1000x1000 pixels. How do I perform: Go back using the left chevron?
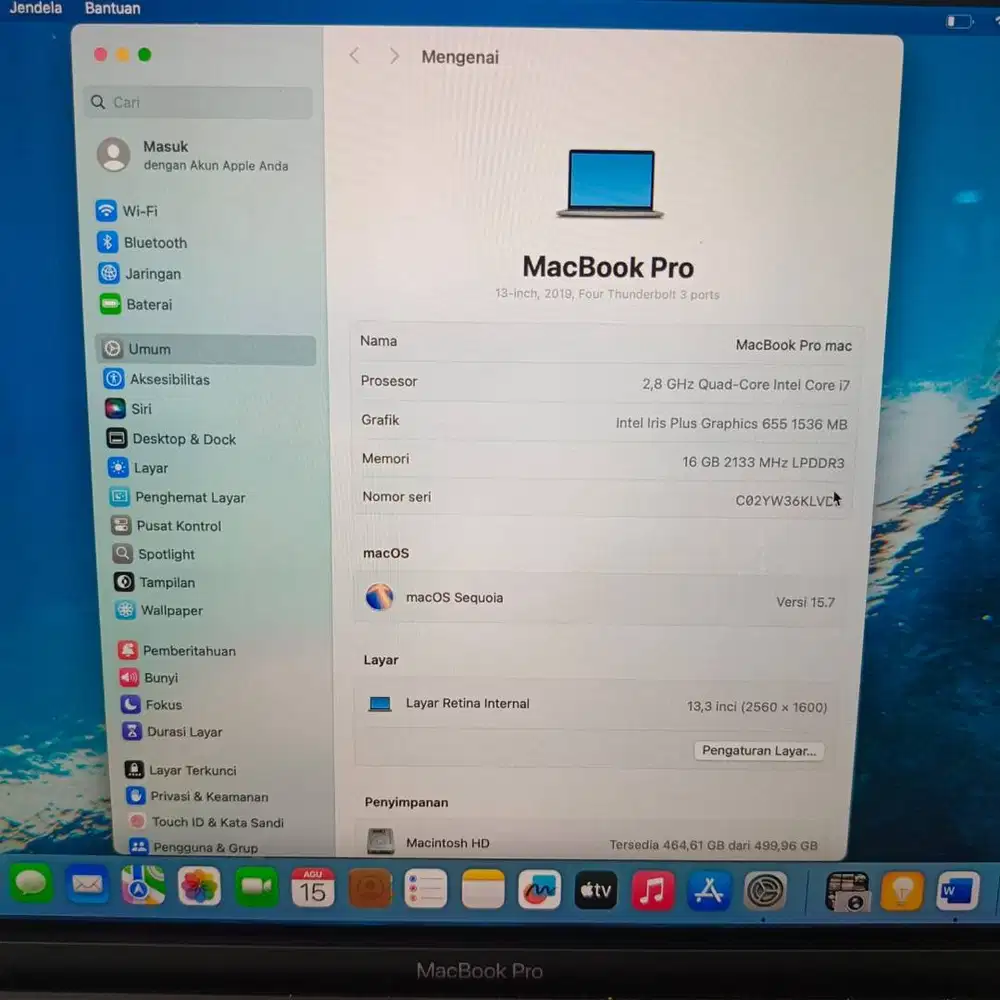point(355,56)
